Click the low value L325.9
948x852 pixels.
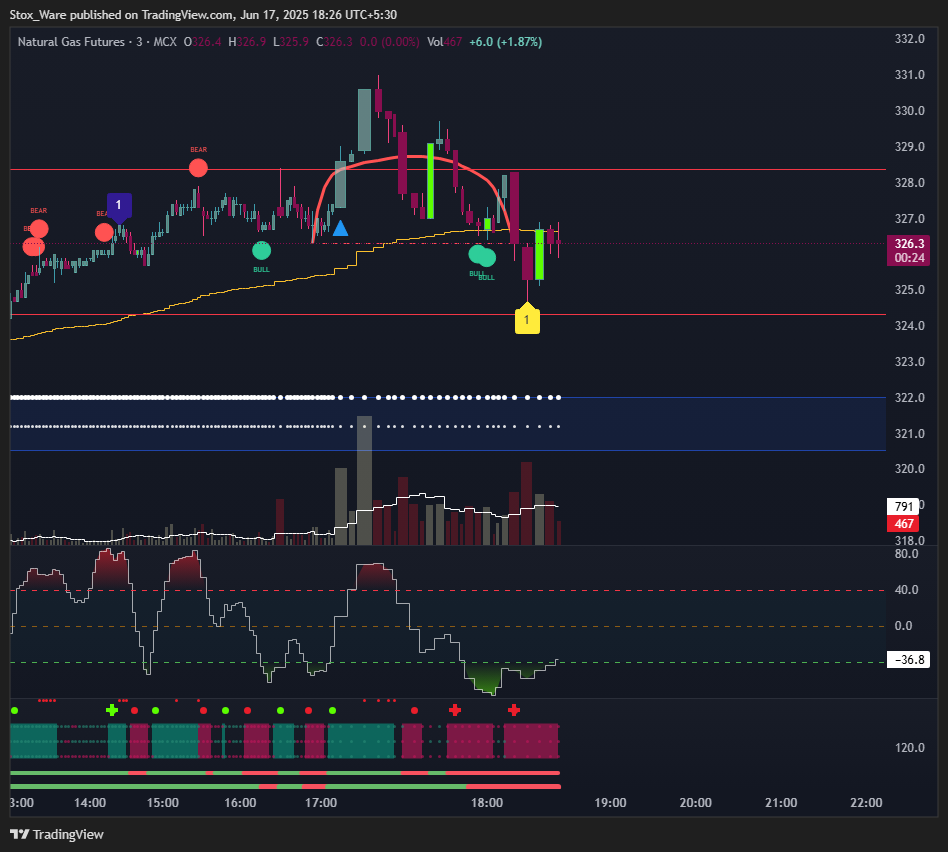click(x=291, y=42)
